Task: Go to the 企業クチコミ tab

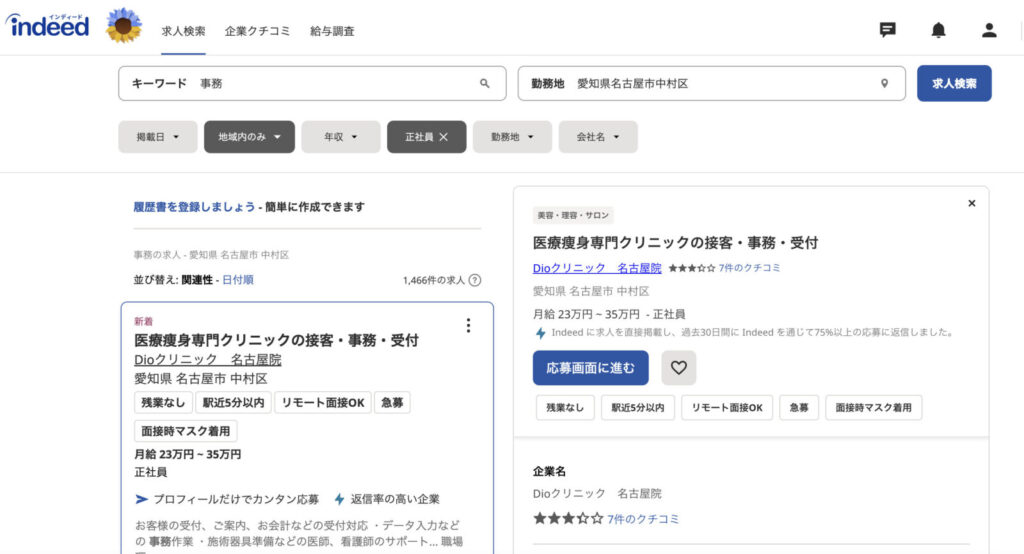Action: (257, 31)
